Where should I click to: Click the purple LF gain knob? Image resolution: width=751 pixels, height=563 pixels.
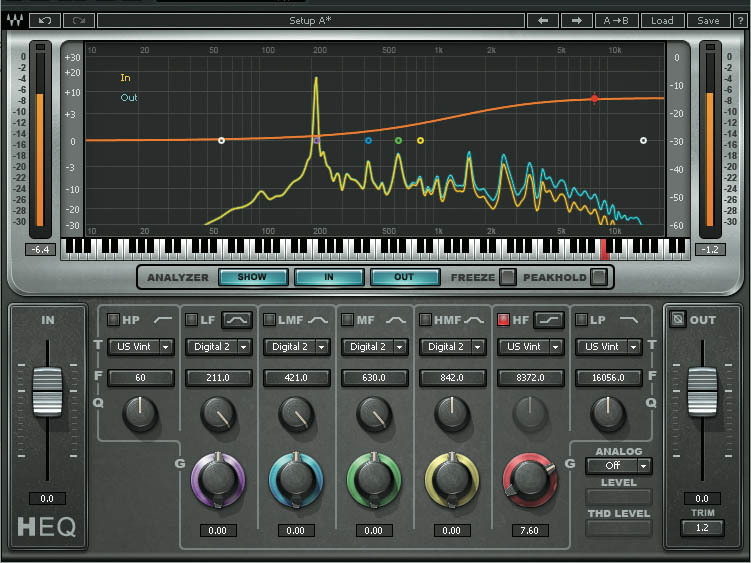218,480
